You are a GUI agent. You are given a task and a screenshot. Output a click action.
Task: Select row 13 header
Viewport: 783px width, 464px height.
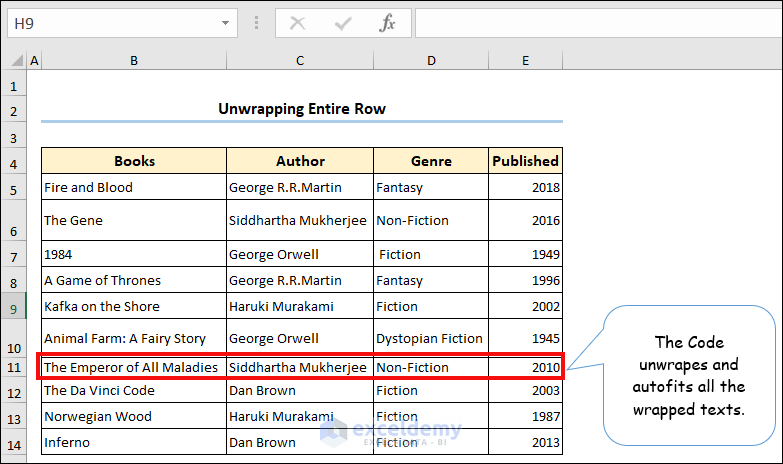[13, 416]
